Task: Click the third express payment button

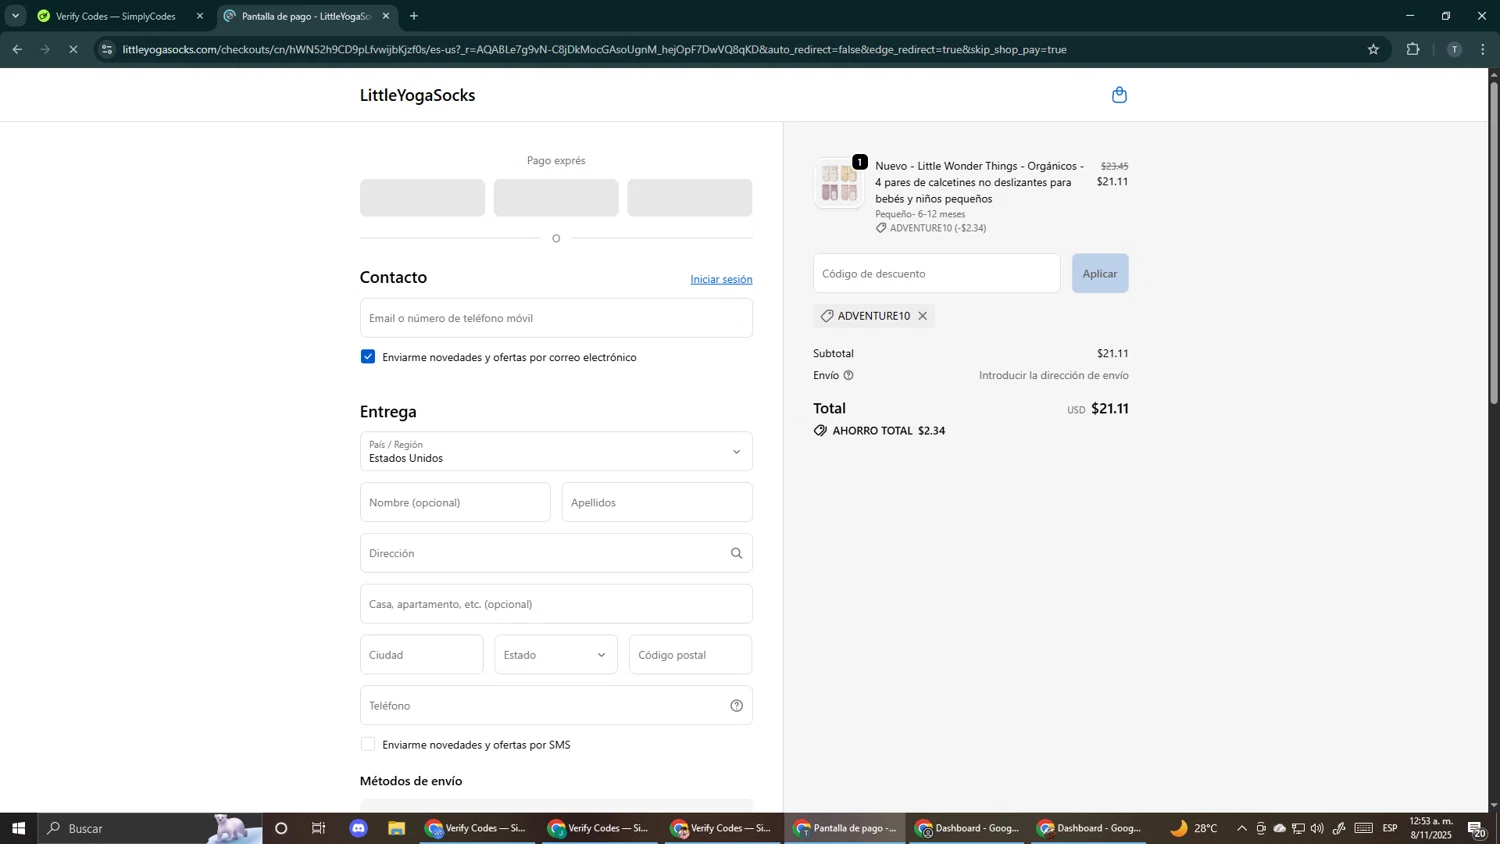Action: 690,198
